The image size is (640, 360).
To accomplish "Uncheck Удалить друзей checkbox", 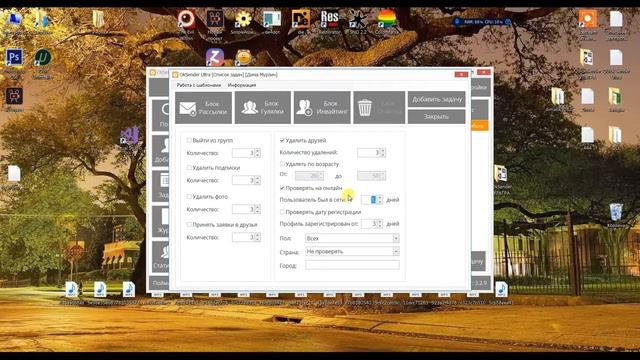I will (x=282, y=140).
